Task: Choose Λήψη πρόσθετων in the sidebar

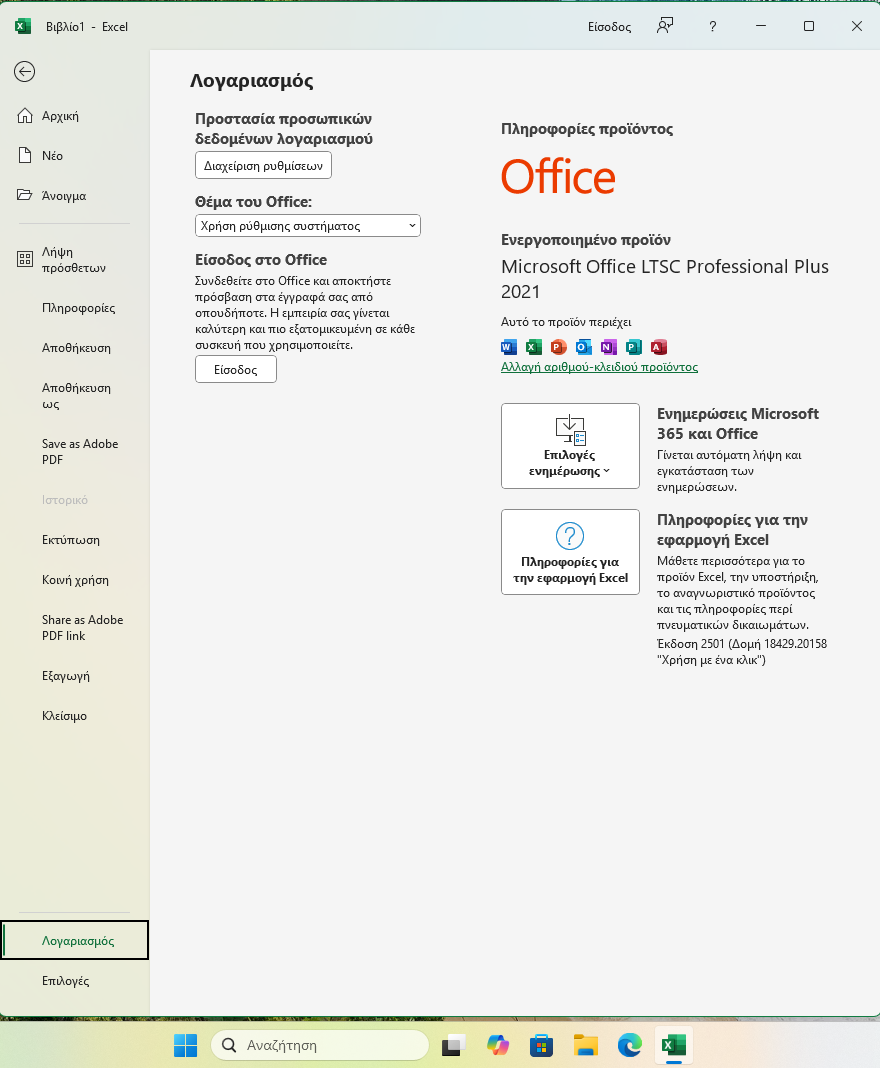Action: 74,260
